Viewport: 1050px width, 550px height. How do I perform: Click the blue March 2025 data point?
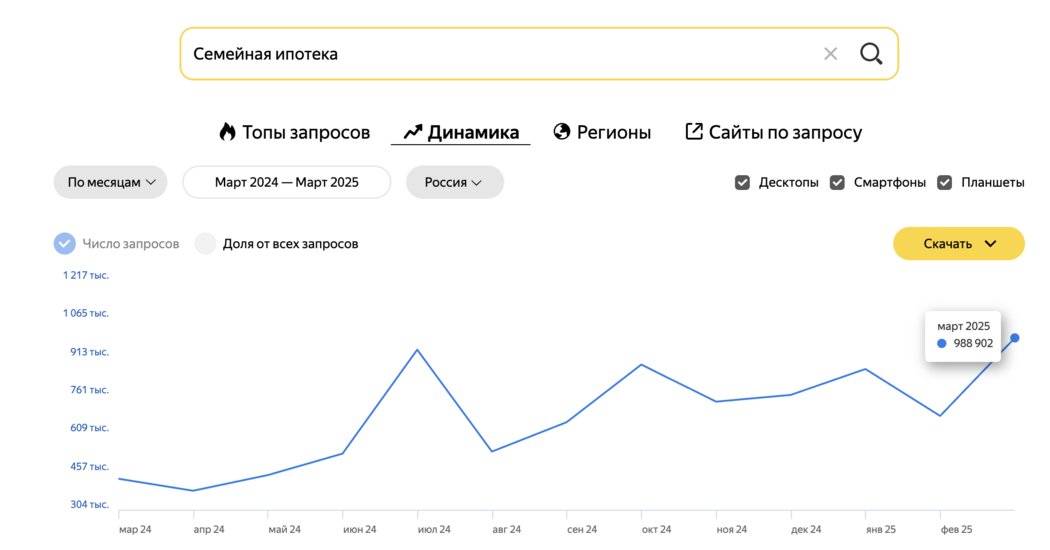coord(1015,338)
